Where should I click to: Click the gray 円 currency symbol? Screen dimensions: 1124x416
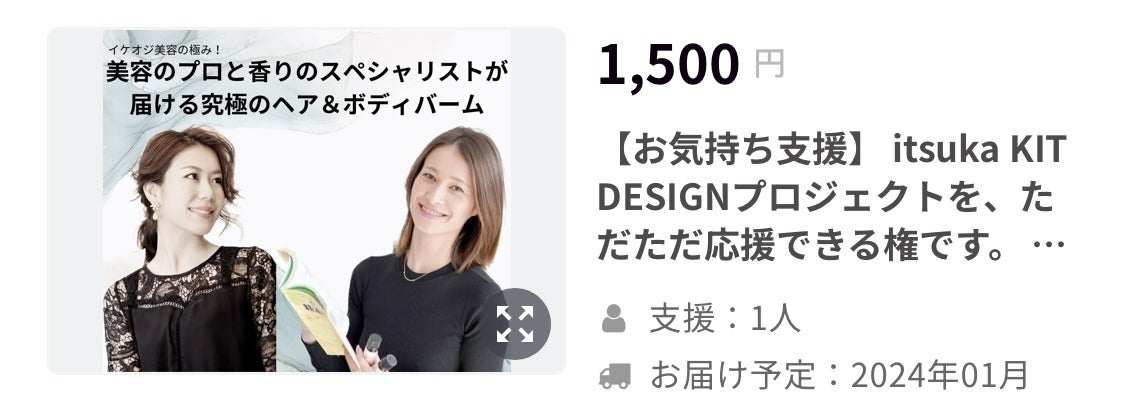(769, 65)
